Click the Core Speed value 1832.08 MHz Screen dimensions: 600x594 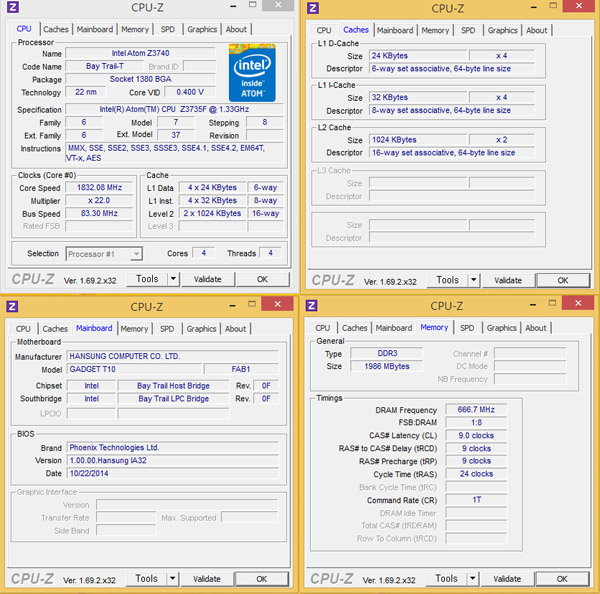[x=99, y=188]
